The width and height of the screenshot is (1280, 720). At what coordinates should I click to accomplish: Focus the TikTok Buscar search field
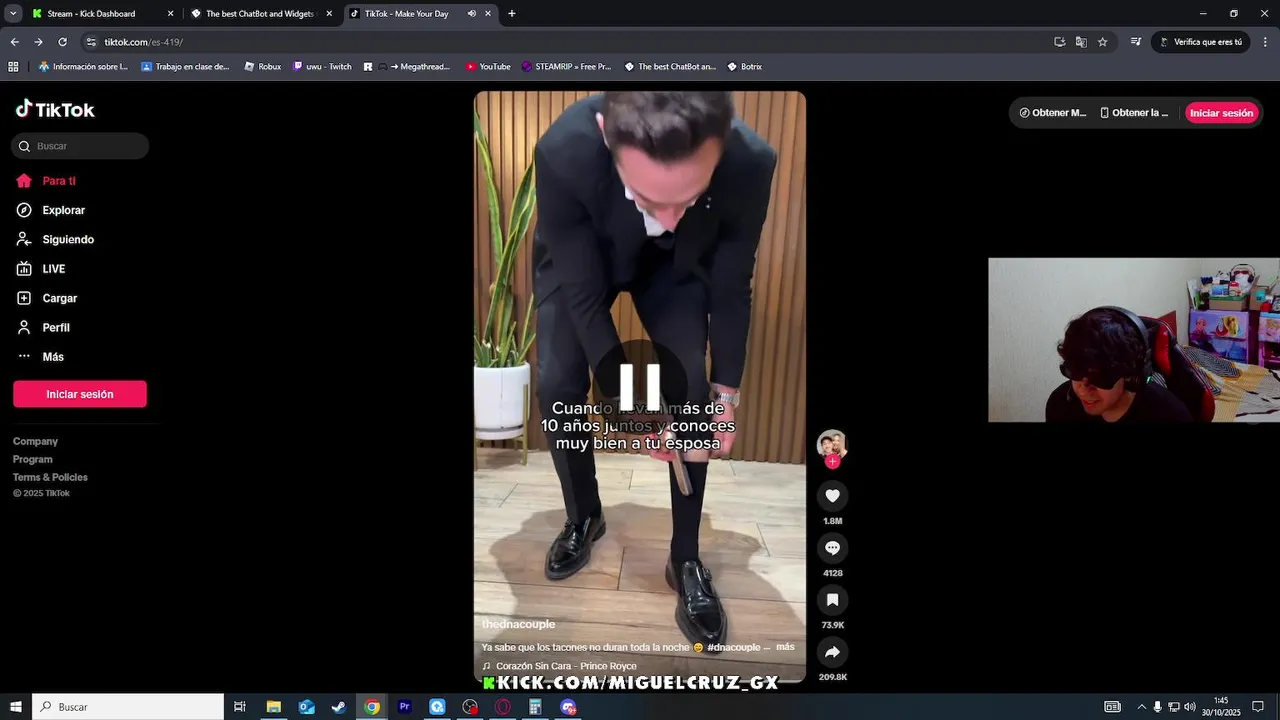click(x=80, y=146)
